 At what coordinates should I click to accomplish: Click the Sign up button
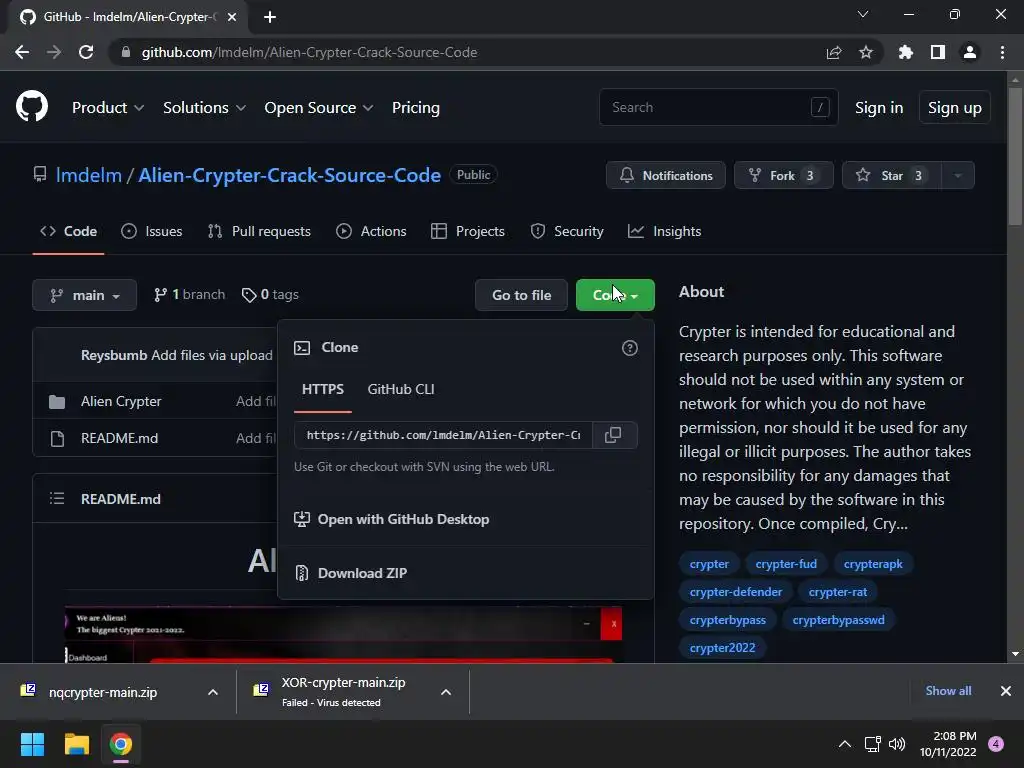(x=954, y=108)
